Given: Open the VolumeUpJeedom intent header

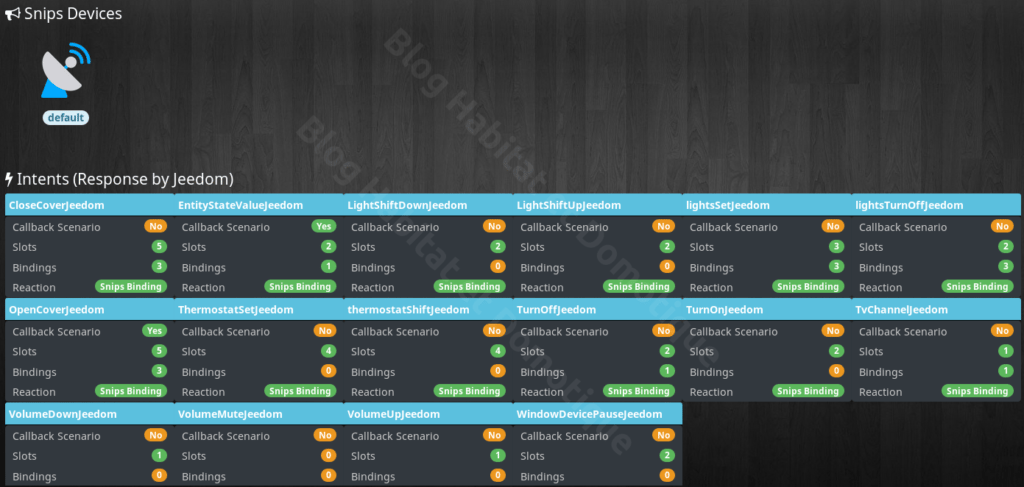Looking at the screenshot, I should (x=428, y=414).
